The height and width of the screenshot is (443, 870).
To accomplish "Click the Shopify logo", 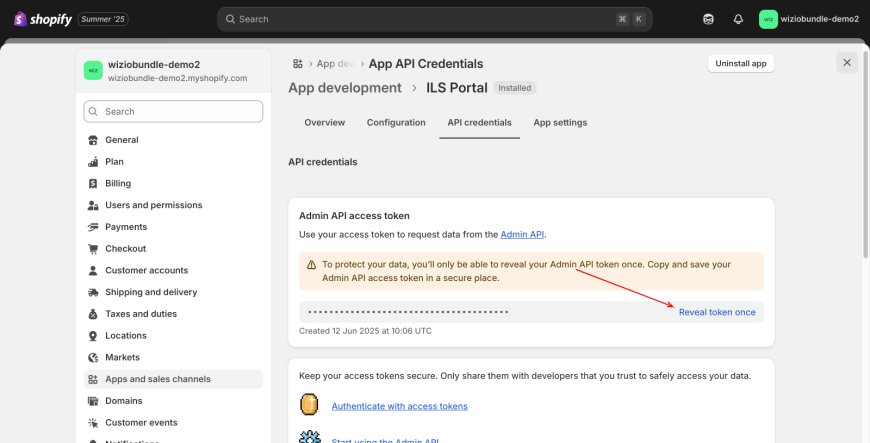I will pos(43,19).
